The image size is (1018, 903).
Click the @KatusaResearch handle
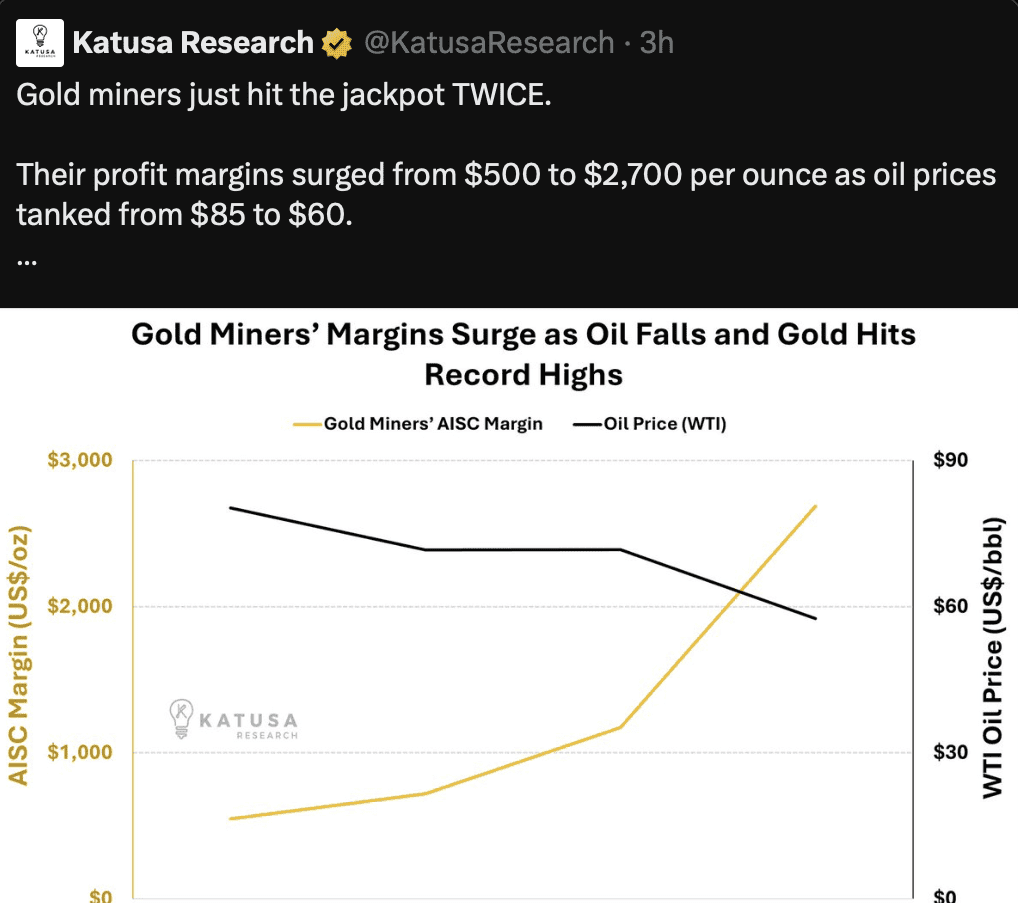coord(488,43)
